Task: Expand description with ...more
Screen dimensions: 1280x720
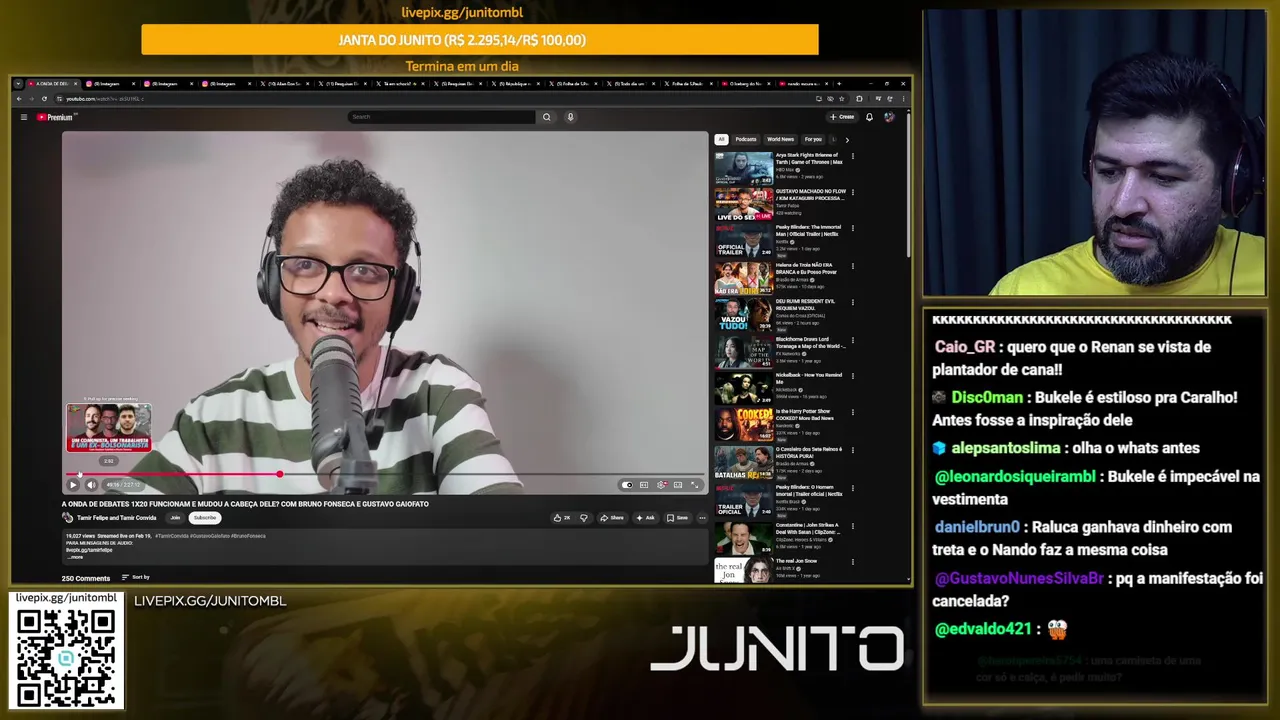Action: 77,557
